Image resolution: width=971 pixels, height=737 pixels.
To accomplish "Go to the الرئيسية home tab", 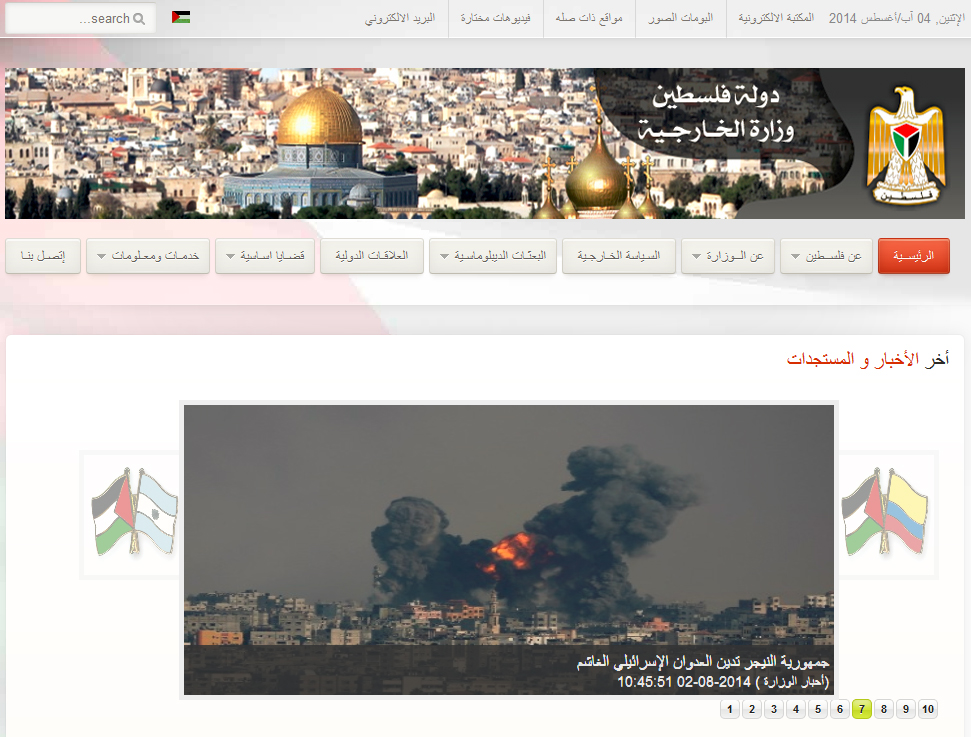I will coord(913,256).
